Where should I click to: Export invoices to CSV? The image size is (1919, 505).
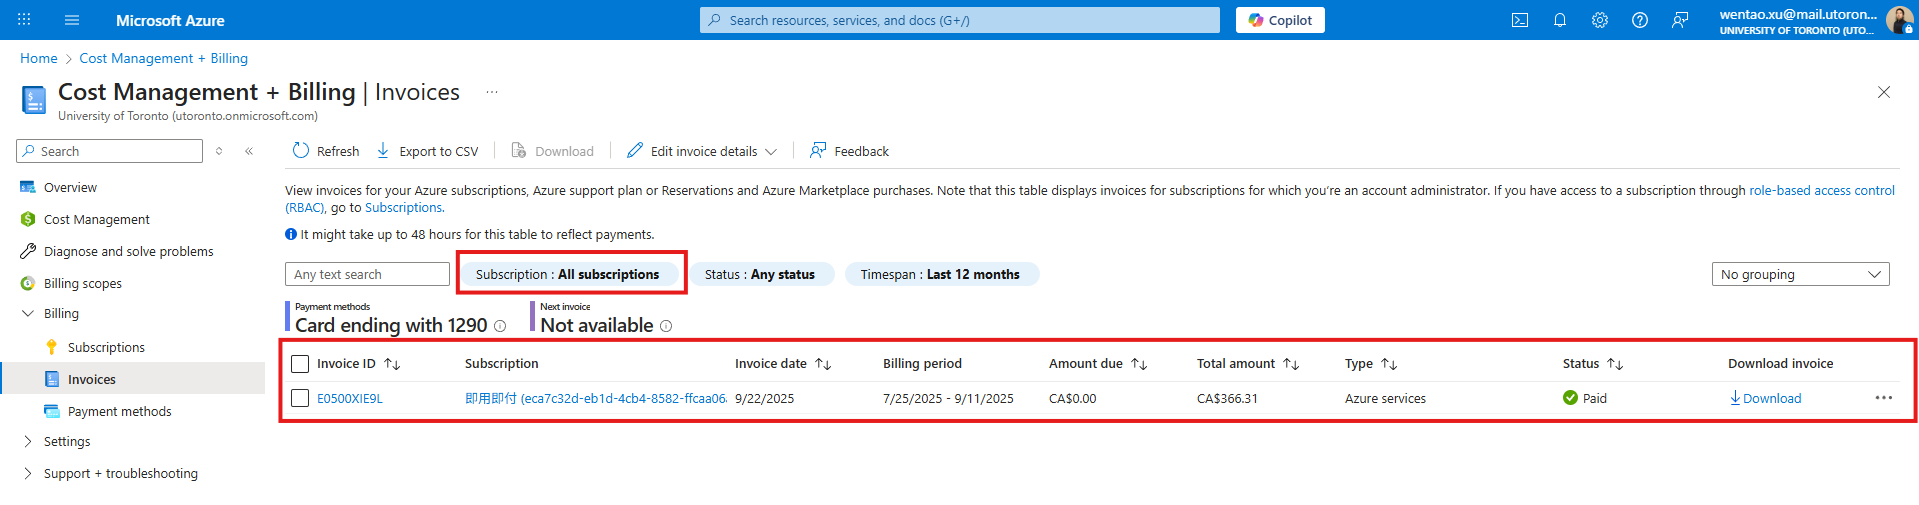[427, 151]
